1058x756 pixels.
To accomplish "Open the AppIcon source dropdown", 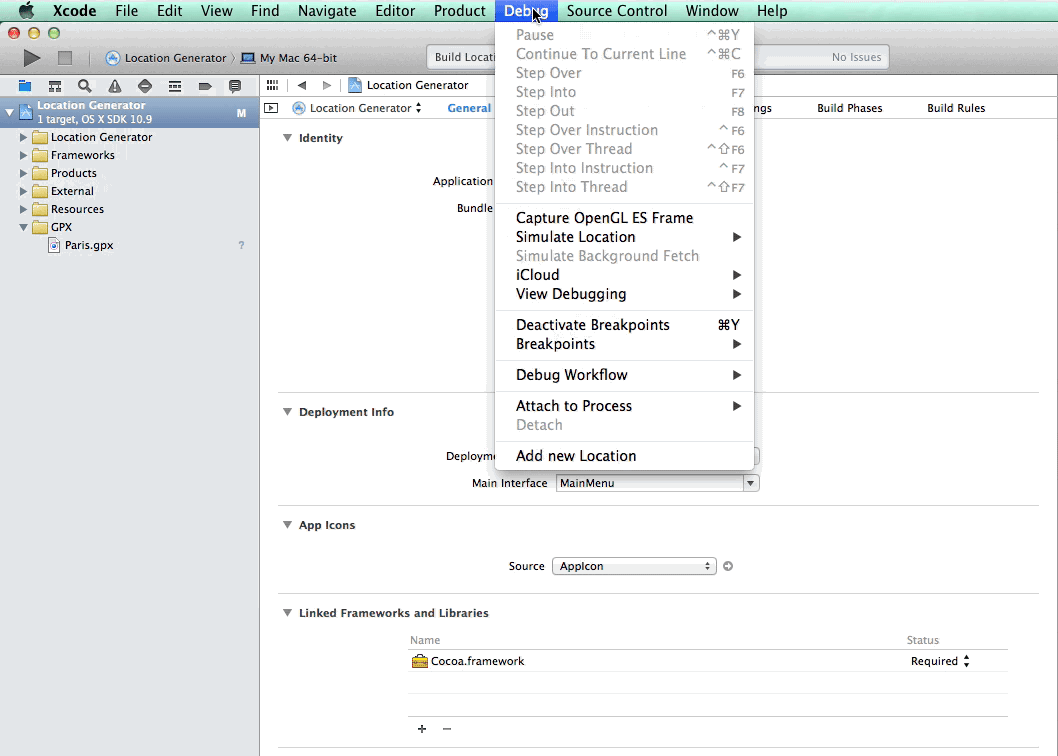I will coord(634,566).
